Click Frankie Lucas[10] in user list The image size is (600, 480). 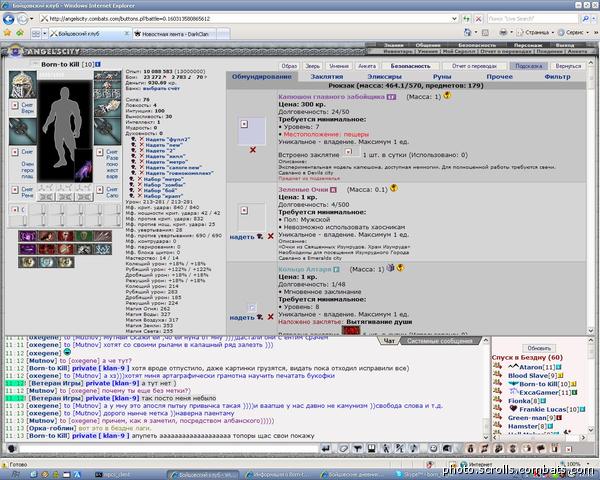coord(549,409)
